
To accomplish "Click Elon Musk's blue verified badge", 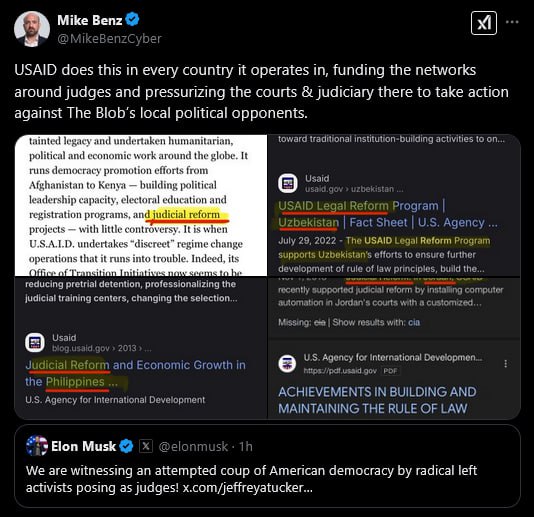I will pyautogui.click(x=127, y=446).
